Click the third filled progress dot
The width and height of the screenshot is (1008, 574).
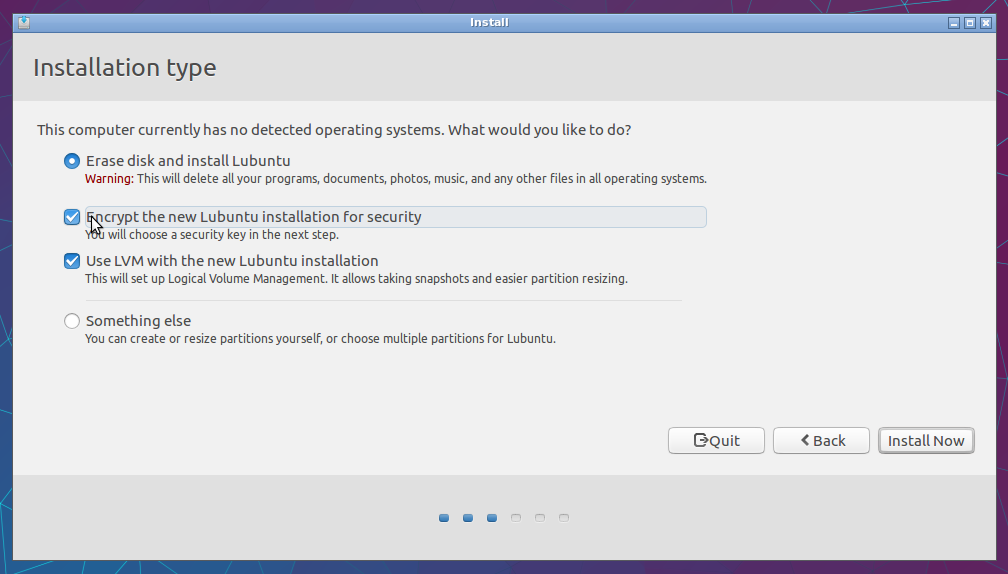click(492, 518)
